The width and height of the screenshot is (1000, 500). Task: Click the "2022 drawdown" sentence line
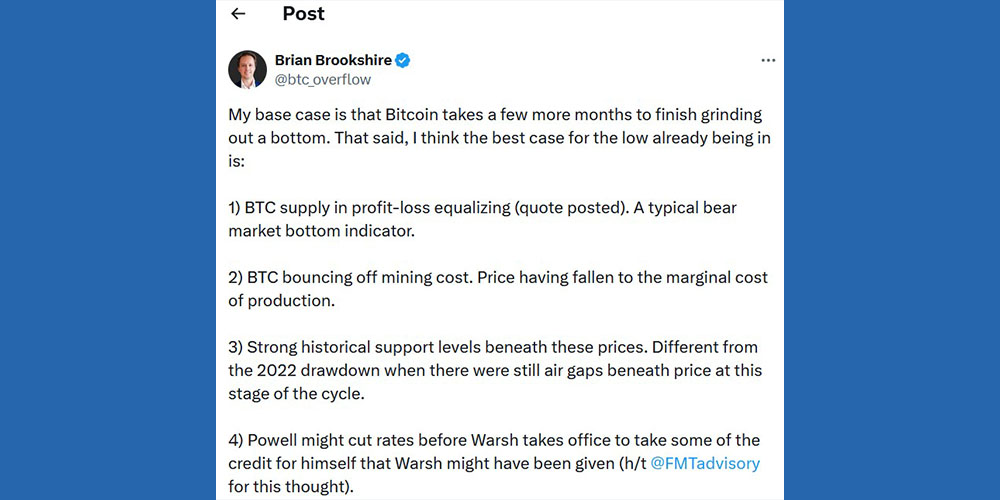click(x=494, y=370)
